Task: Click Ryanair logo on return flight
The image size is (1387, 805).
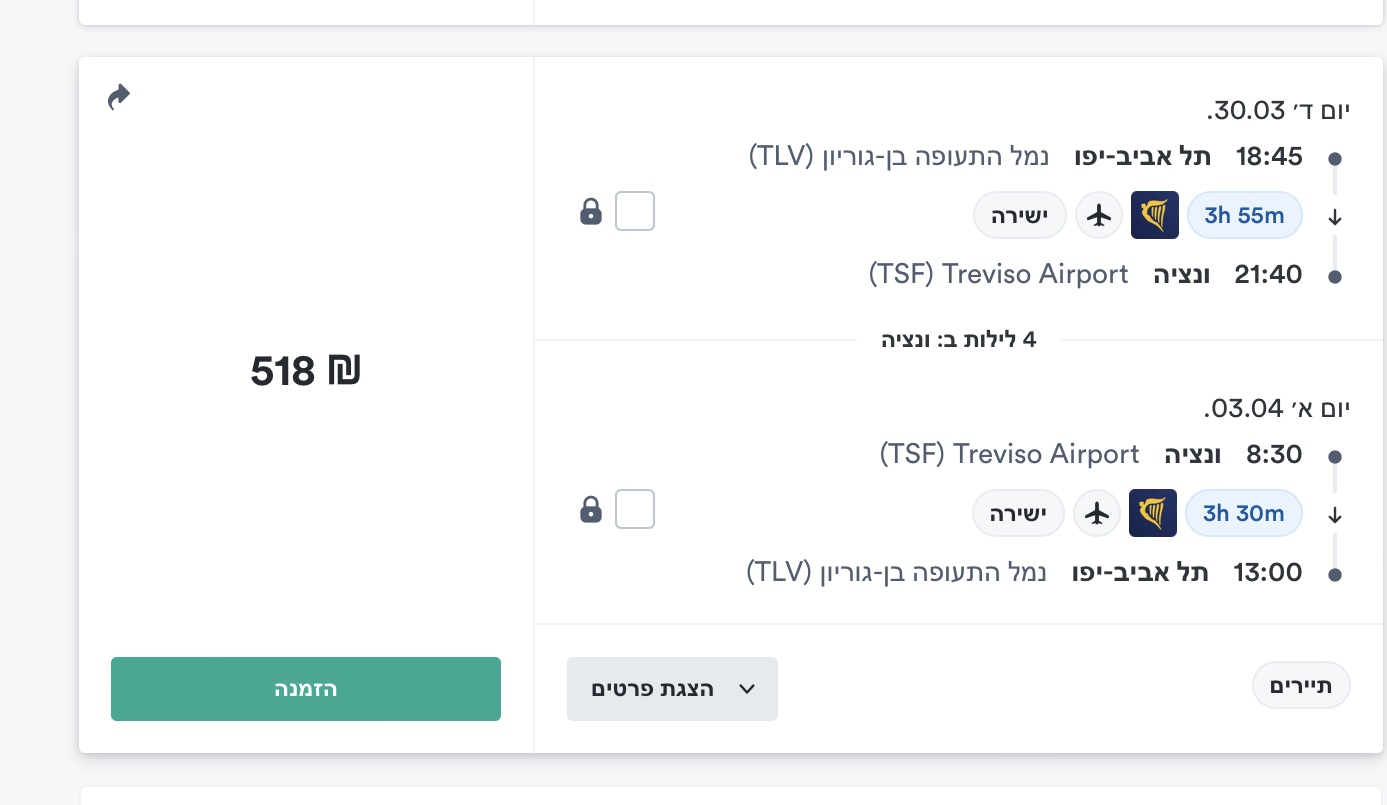Action: 1153,513
